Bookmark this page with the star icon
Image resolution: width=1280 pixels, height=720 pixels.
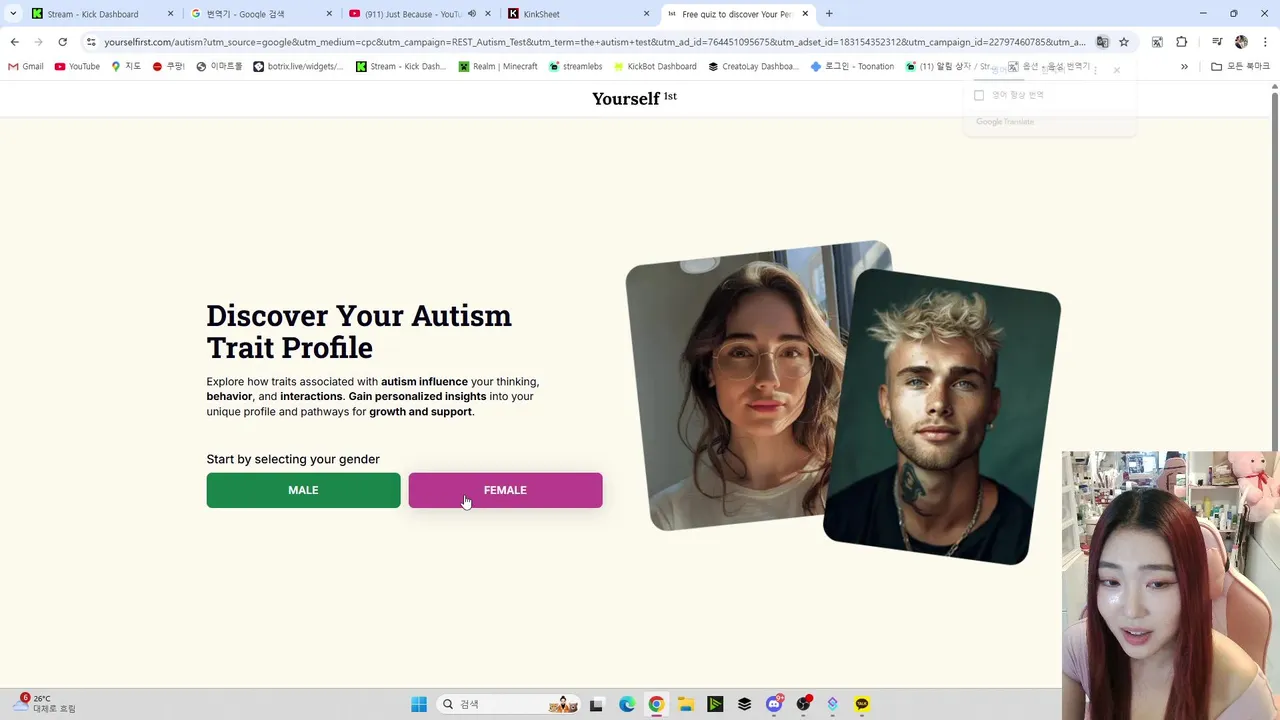[x=1124, y=42]
